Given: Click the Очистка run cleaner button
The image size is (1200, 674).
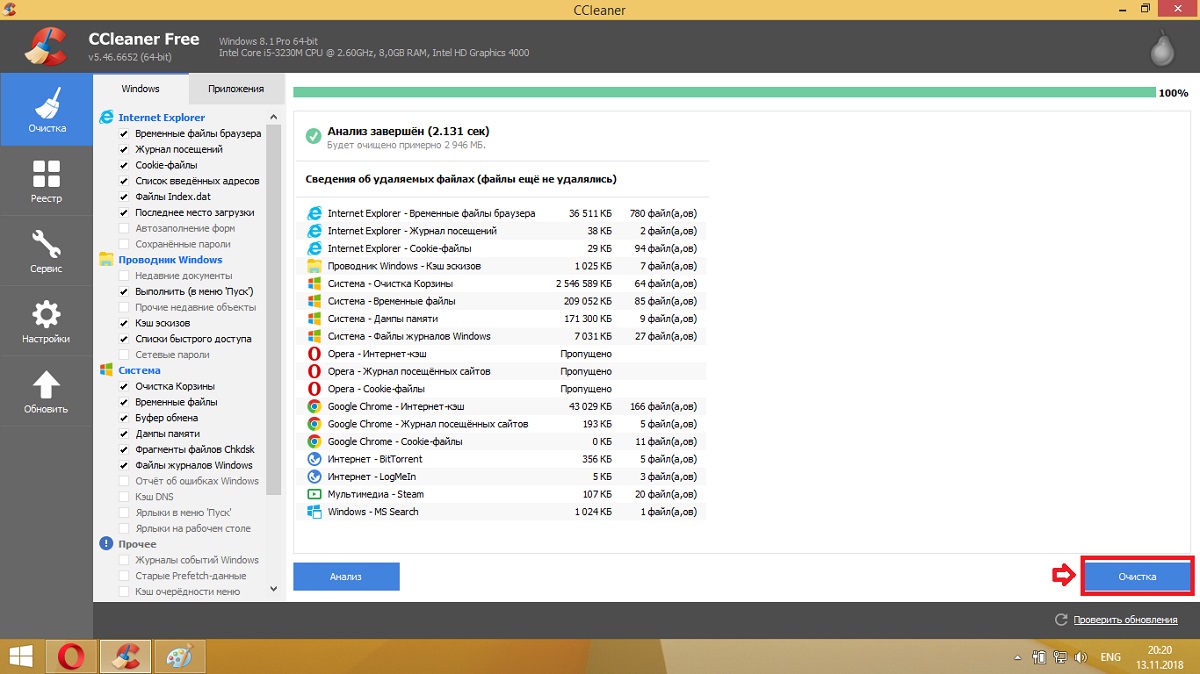Looking at the screenshot, I should (1138, 577).
